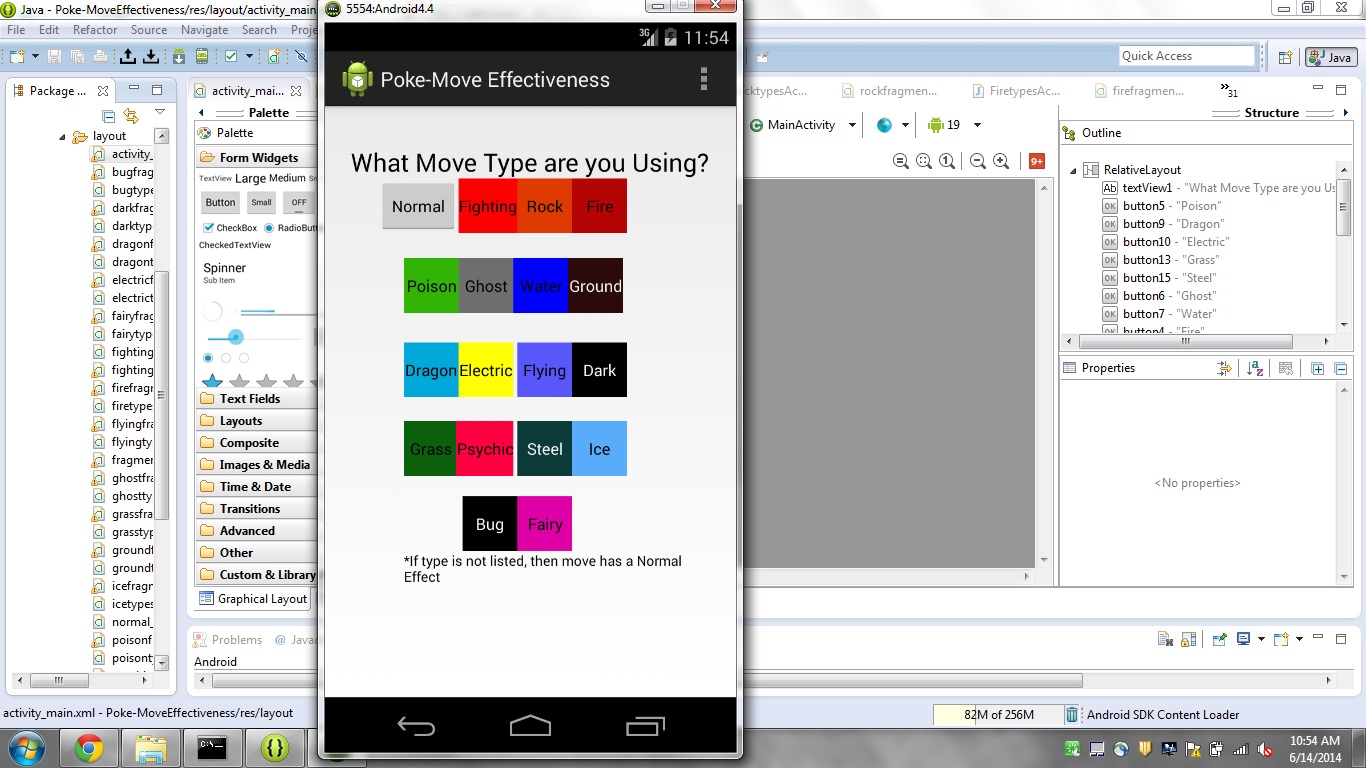1366x768 pixels.
Task: Select button9 - "Dragon" in Outline
Action: click(1162, 224)
